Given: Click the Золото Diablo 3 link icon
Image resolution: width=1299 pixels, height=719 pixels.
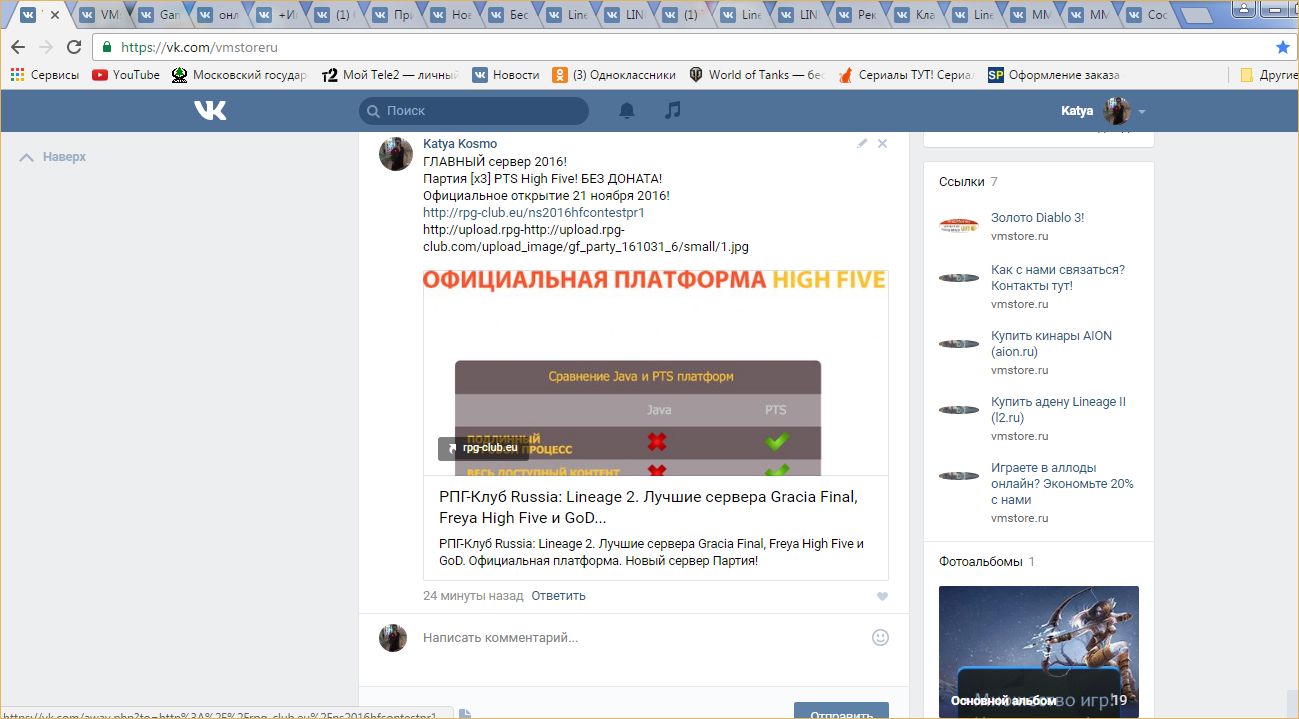Looking at the screenshot, I should [x=959, y=226].
